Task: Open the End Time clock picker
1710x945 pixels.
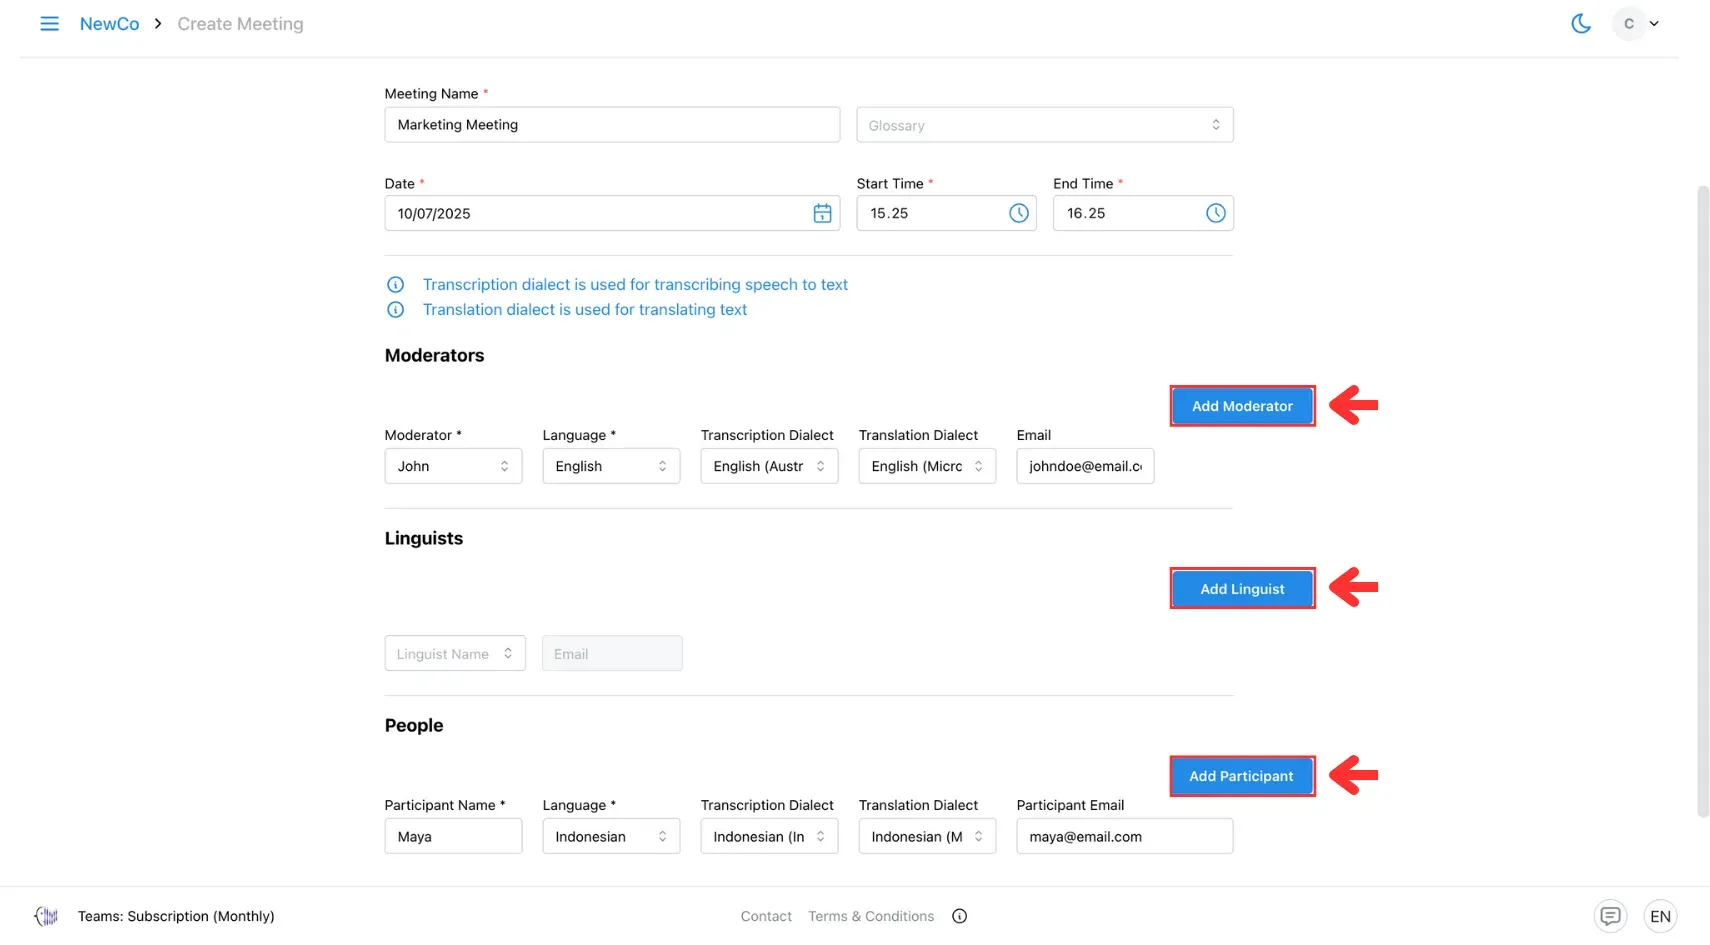Action: coord(1216,213)
